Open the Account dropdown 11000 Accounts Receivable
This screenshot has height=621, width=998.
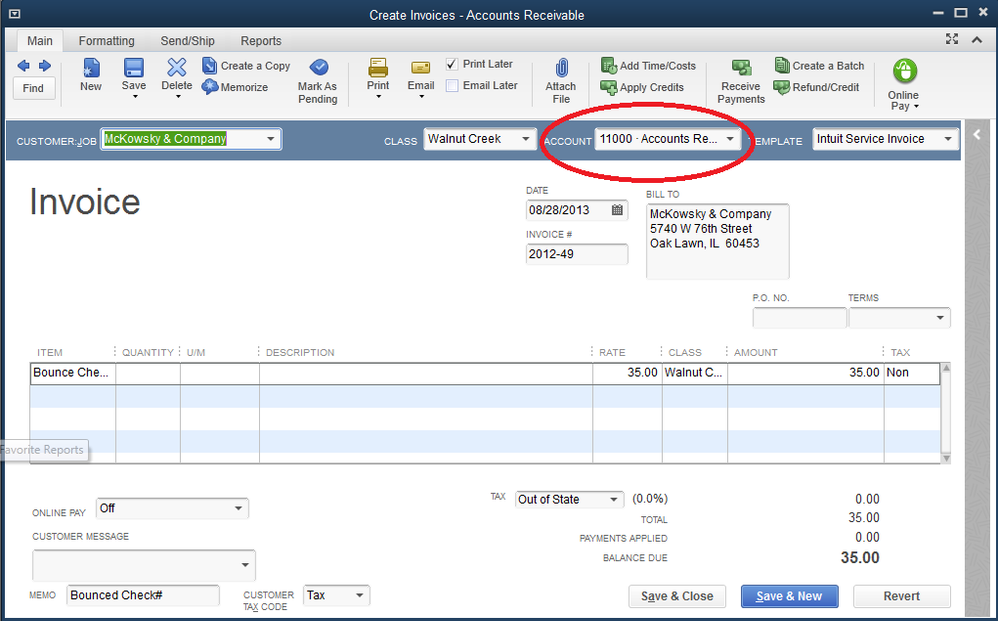[730, 139]
